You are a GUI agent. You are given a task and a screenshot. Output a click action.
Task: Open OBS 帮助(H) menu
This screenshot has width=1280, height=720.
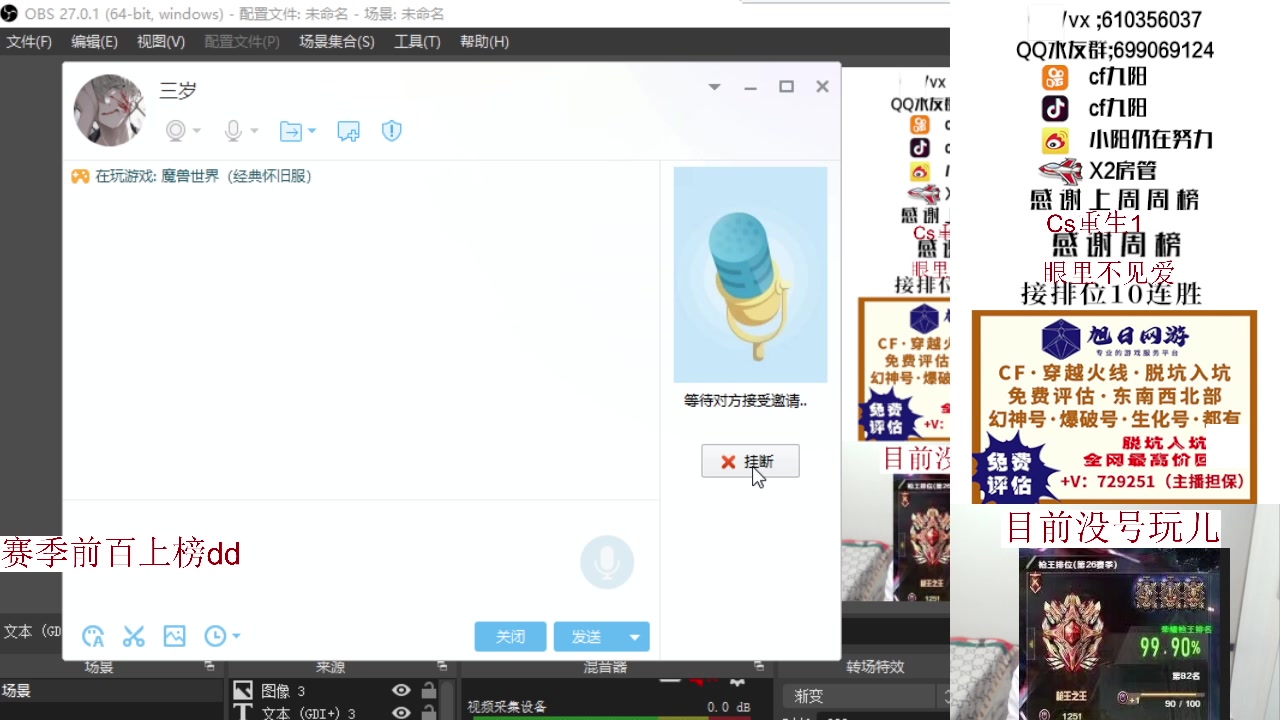(x=484, y=41)
